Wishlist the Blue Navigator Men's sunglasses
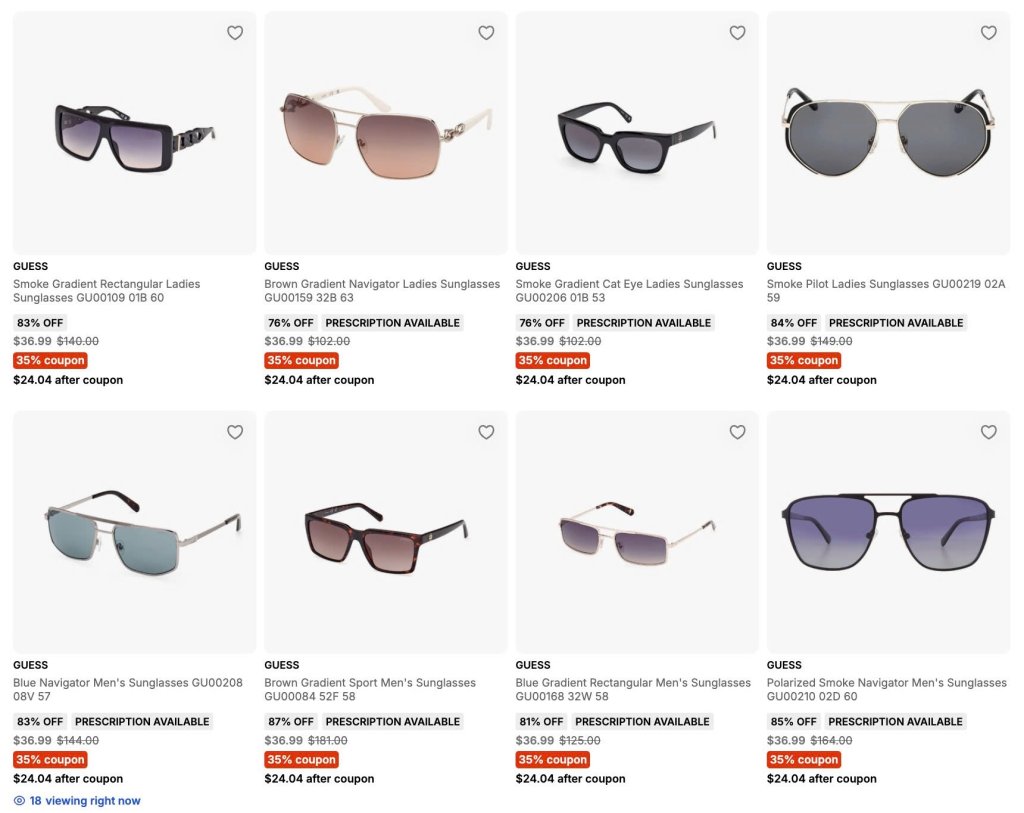The width and height of the screenshot is (1024, 813). click(235, 432)
